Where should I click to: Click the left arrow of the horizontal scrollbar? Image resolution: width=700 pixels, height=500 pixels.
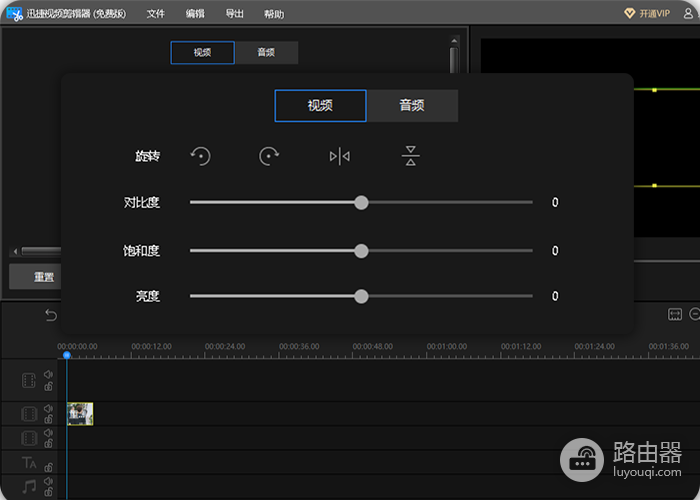[15, 252]
